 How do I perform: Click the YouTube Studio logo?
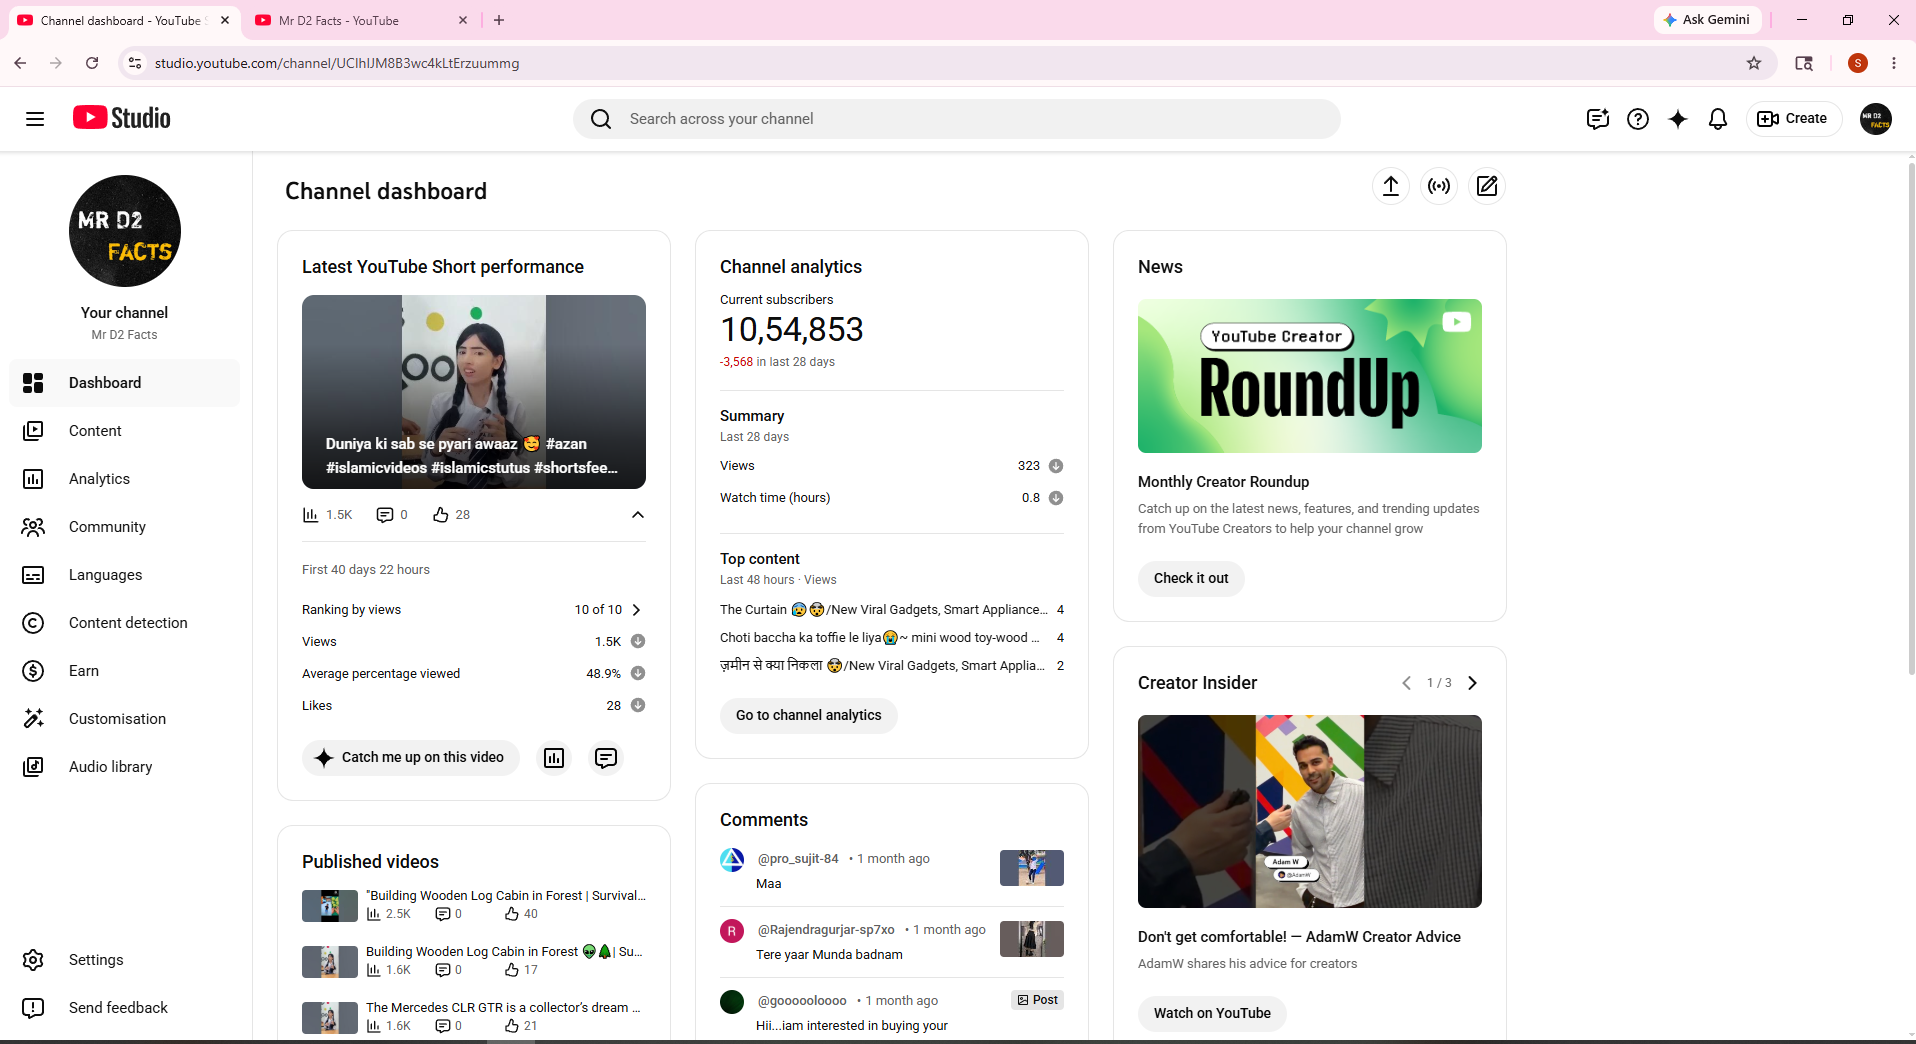pos(122,118)
